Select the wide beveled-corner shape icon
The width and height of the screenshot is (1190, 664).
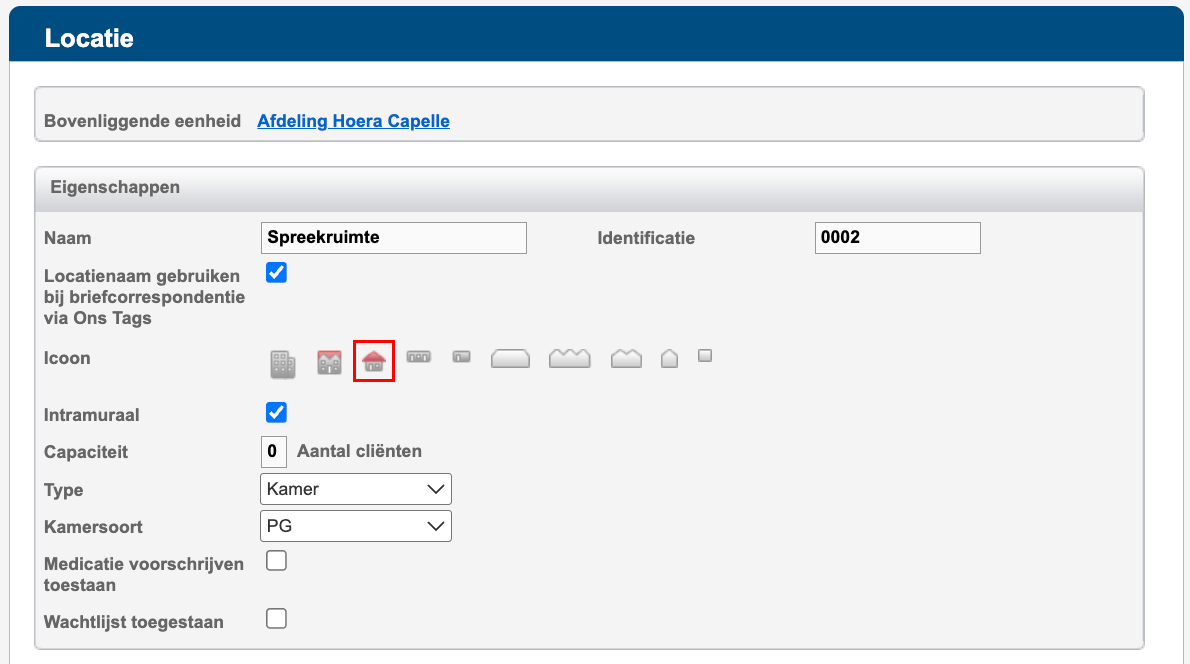510,358
